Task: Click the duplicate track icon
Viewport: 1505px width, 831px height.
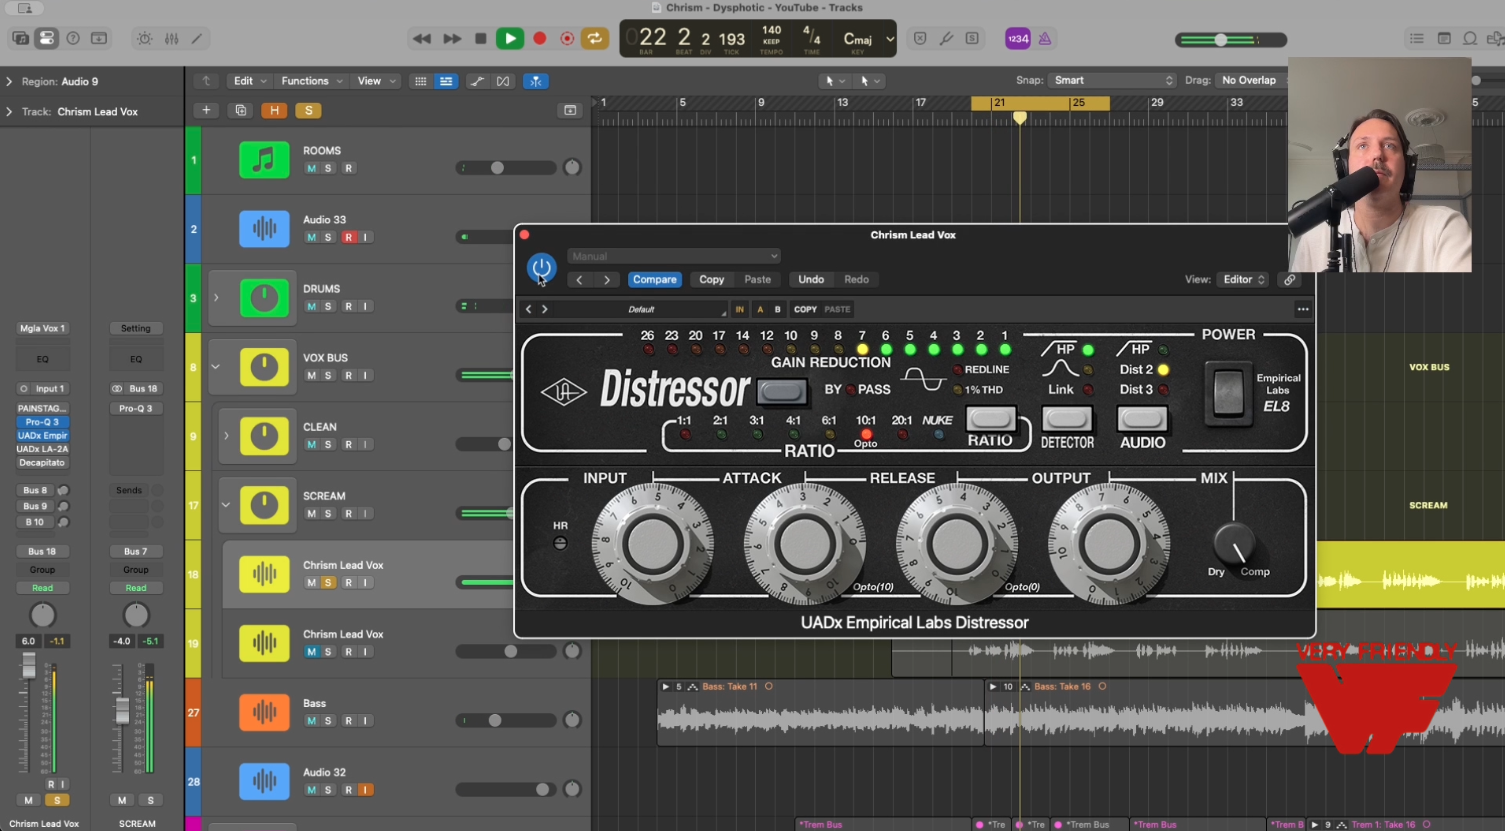Action: coord(240,110)
